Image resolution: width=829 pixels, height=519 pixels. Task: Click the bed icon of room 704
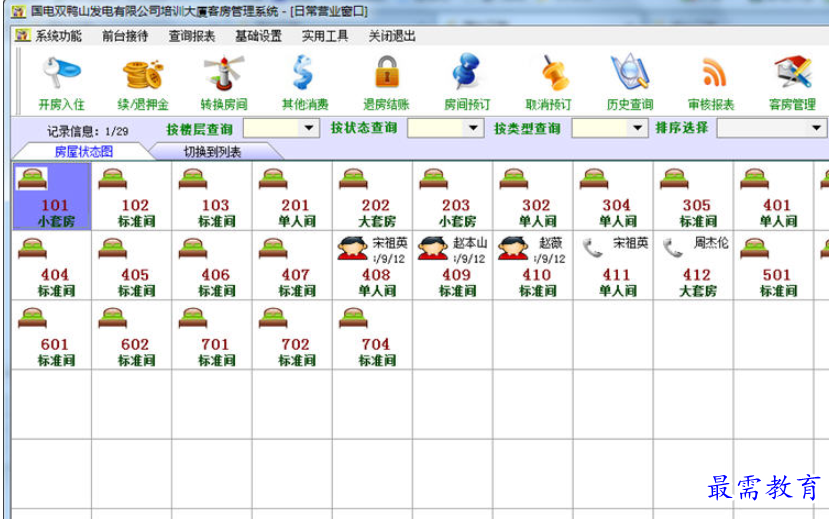[x=353, y=318]
